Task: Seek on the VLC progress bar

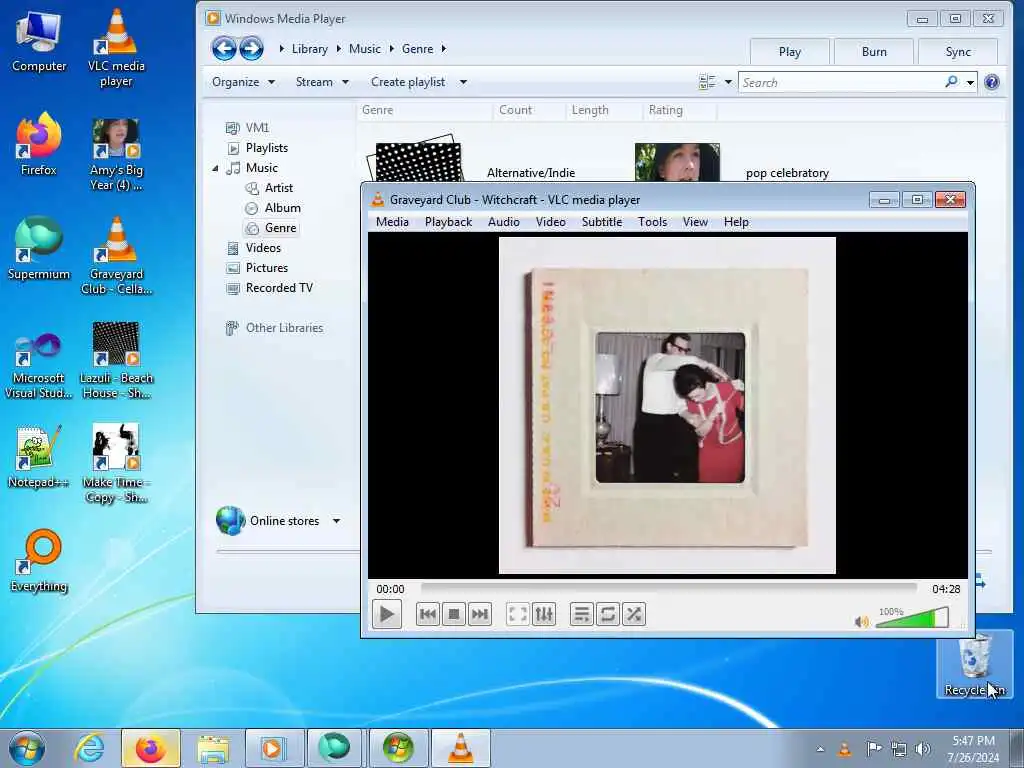Action: coord(669,588)
